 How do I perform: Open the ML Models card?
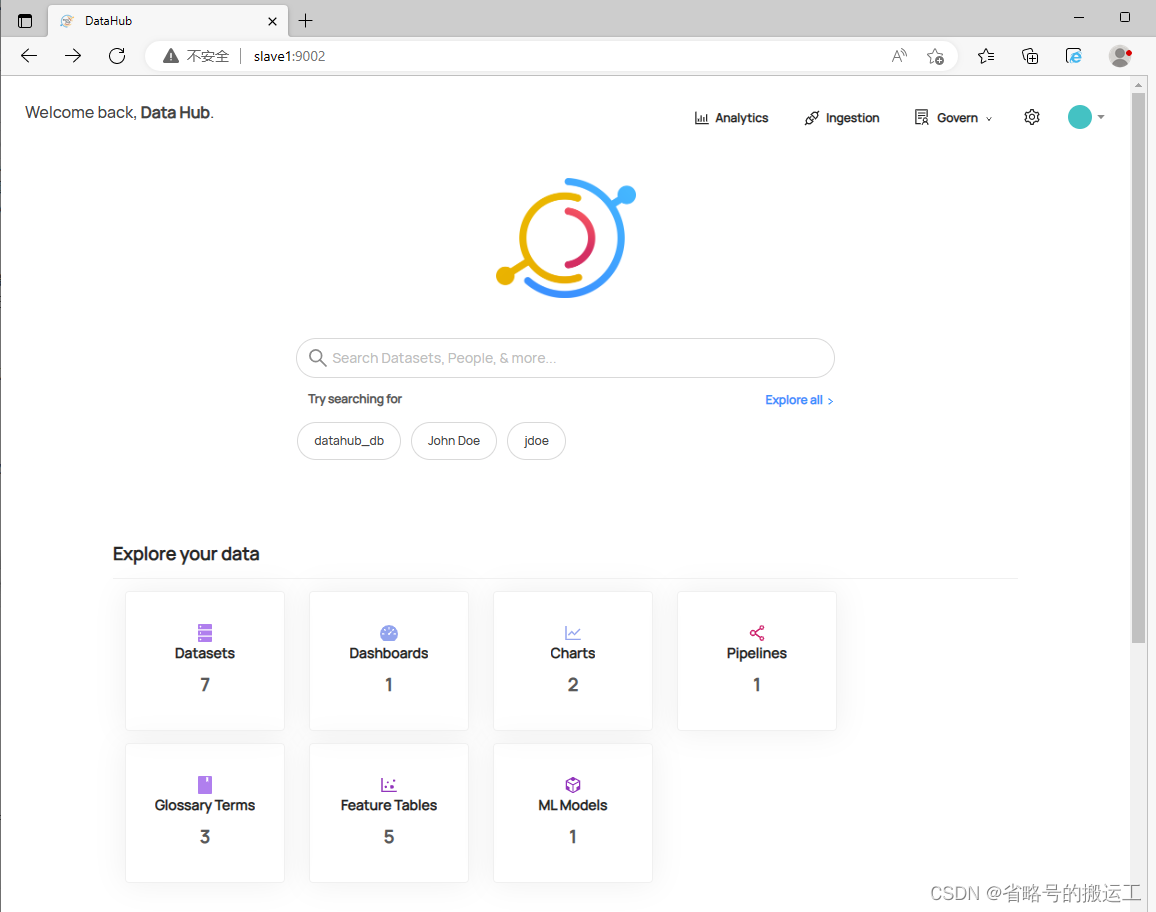click(573, 812)
